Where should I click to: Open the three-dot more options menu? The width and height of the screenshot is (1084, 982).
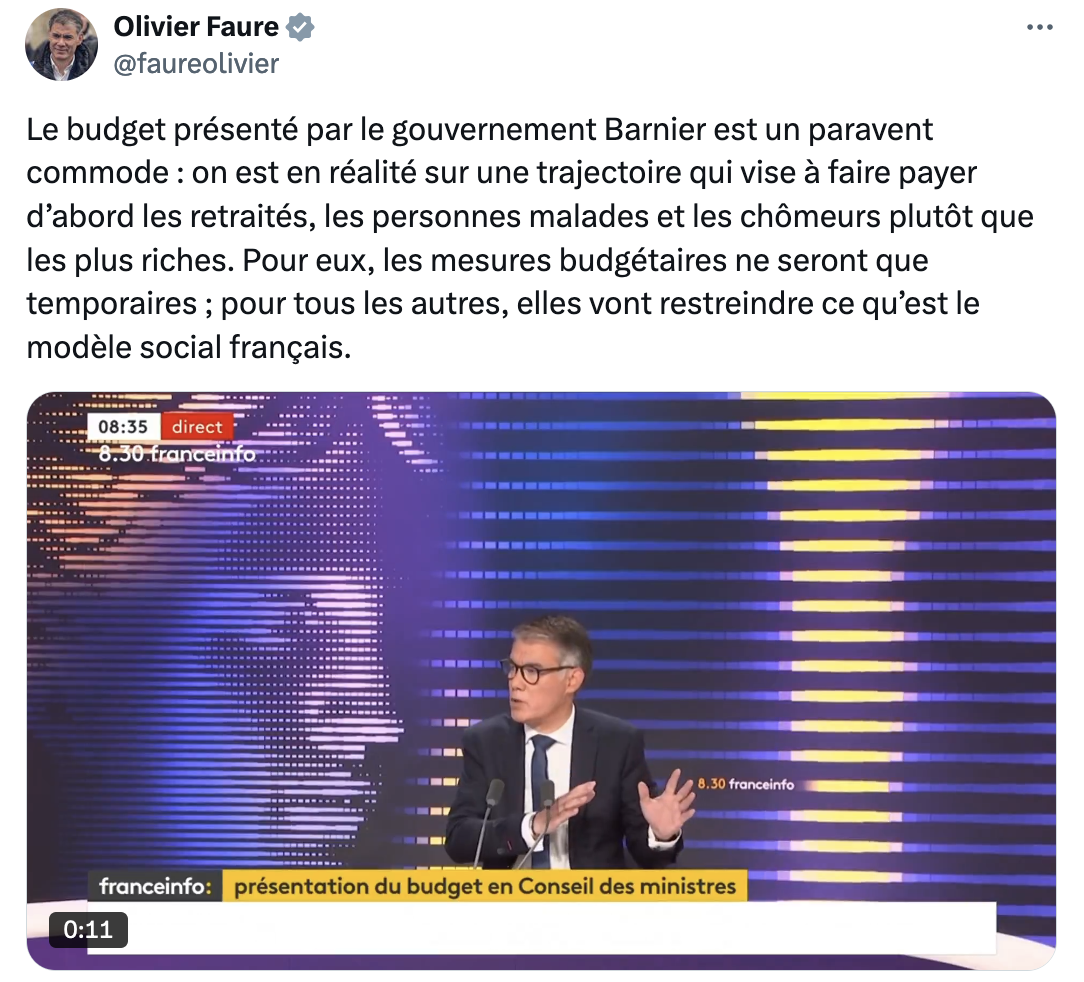[1040, 28]
